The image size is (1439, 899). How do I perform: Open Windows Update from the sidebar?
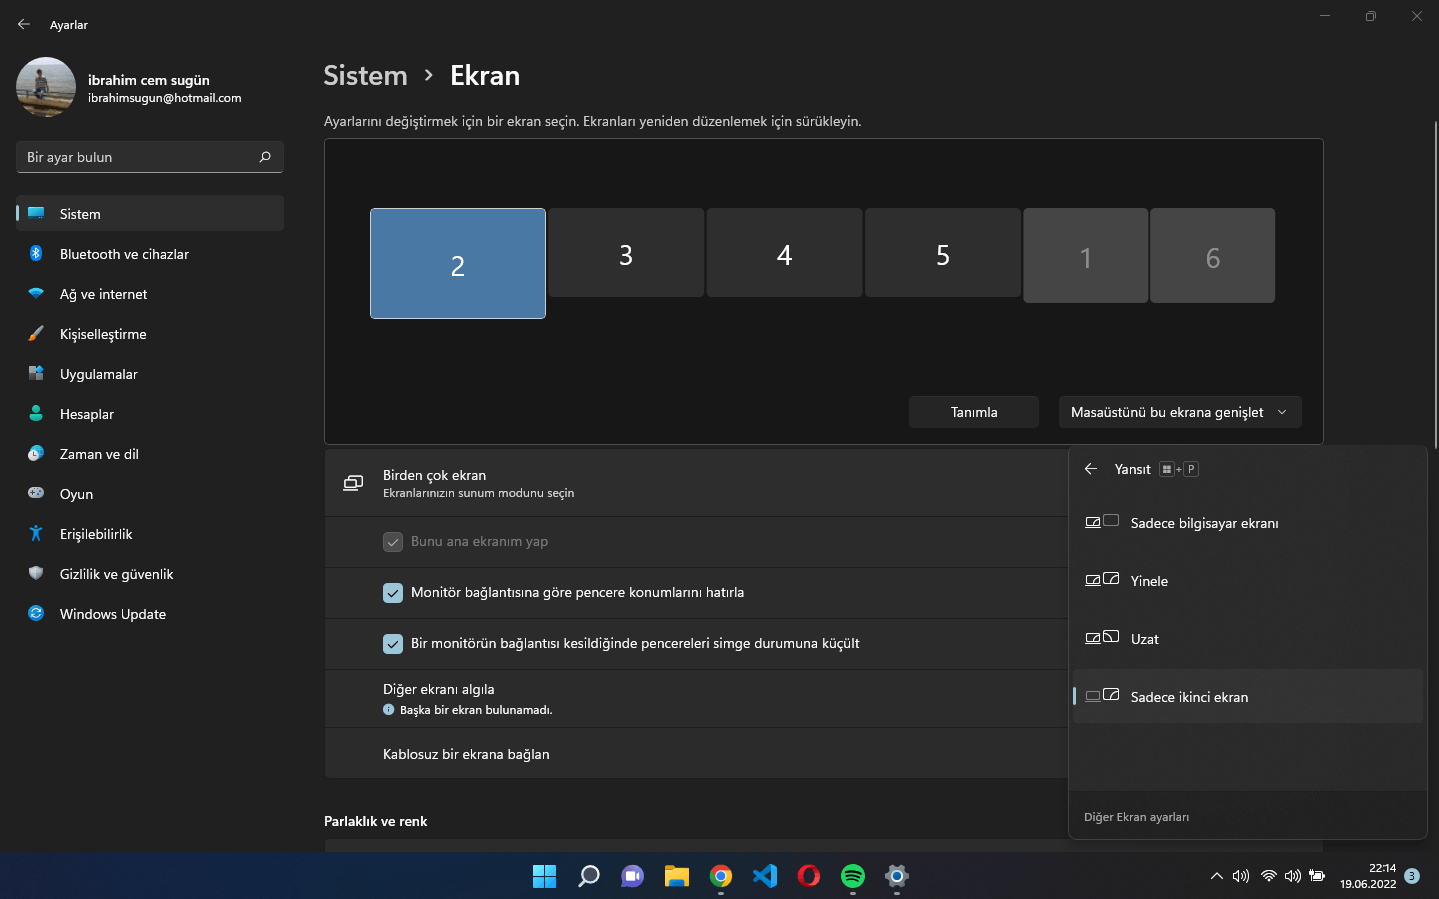112,614
